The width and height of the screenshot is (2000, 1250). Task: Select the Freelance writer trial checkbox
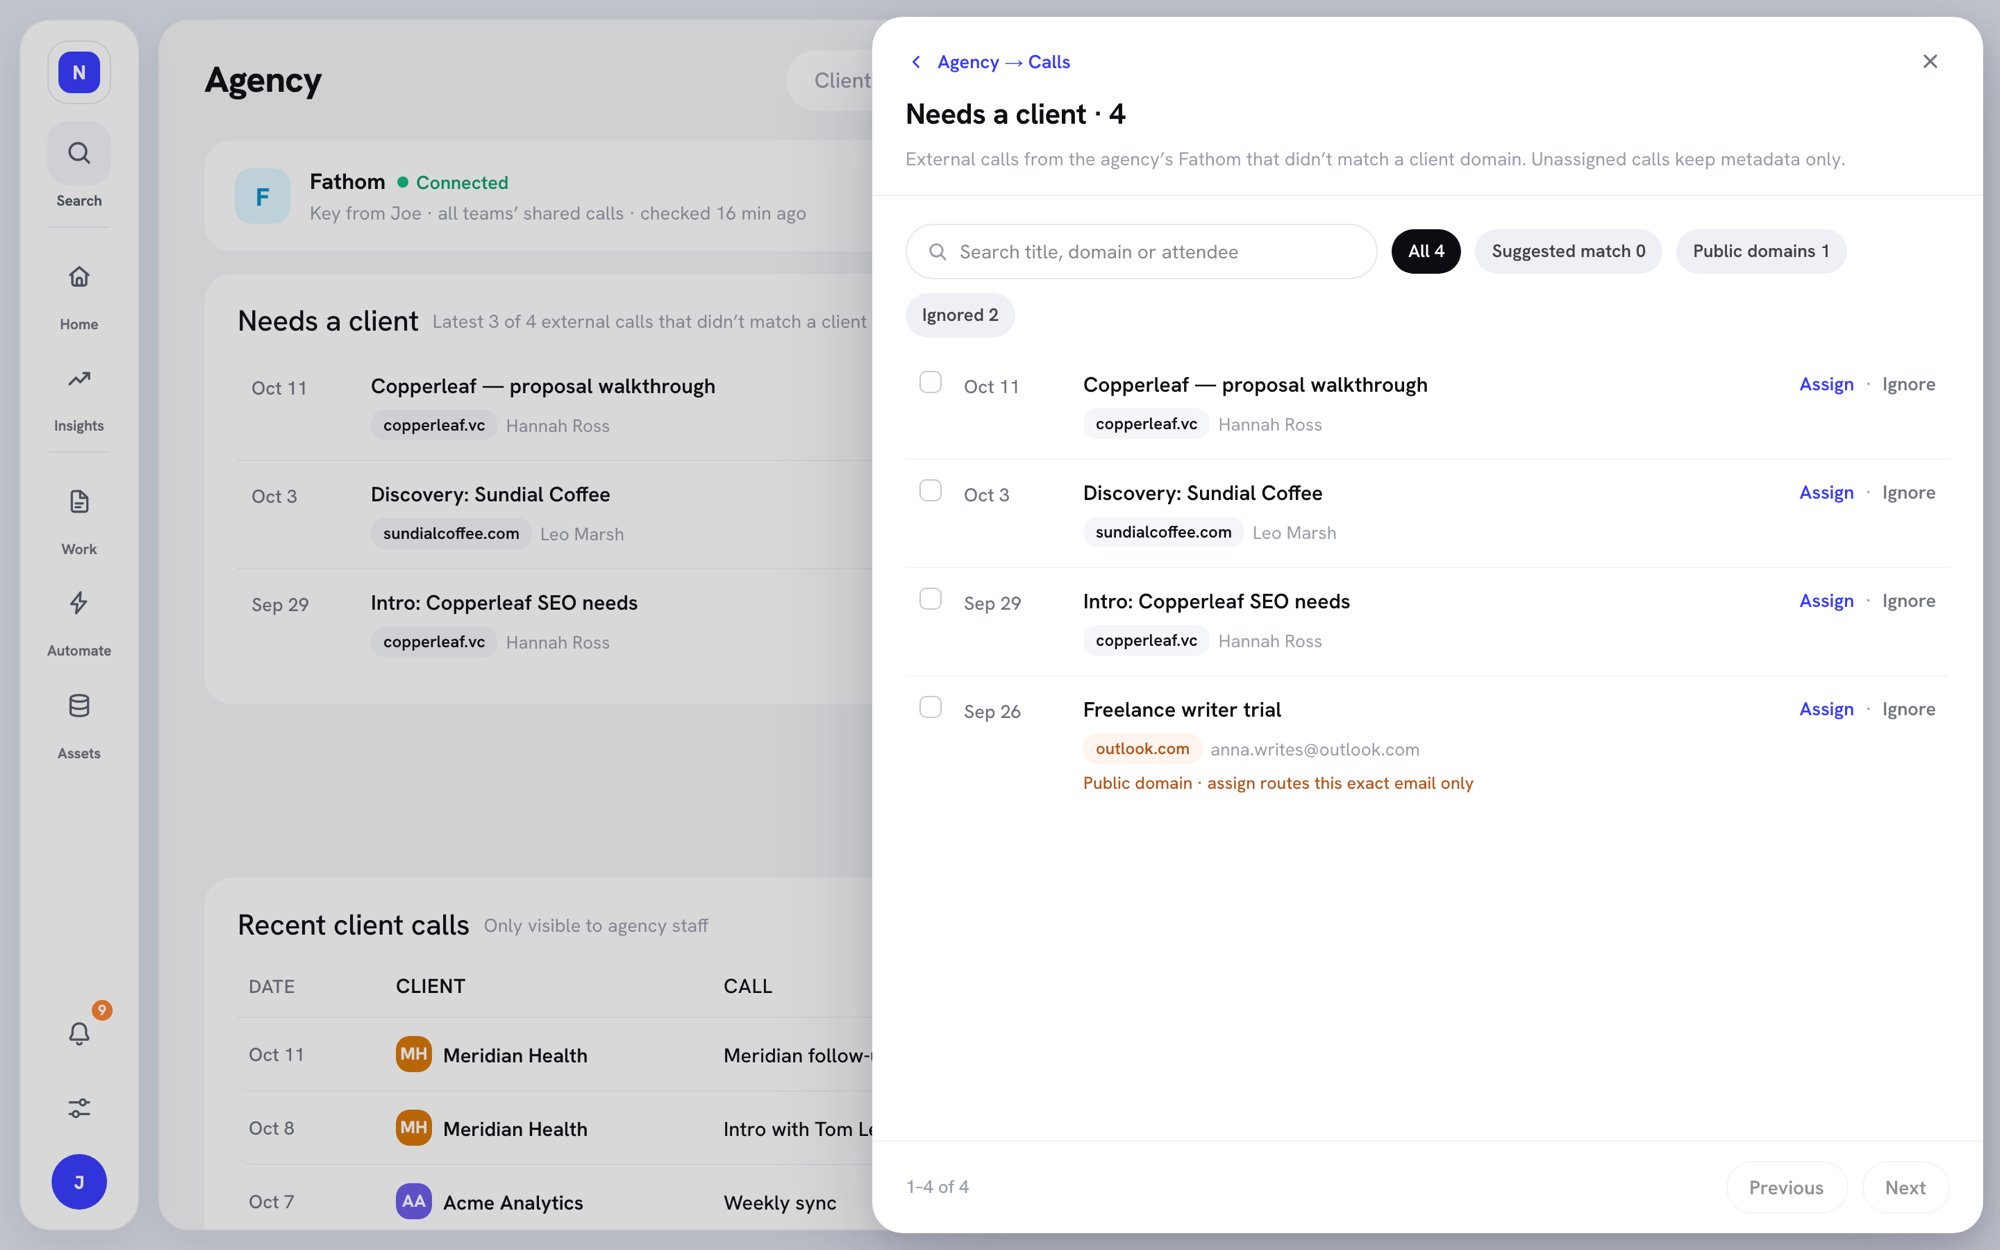930,708
